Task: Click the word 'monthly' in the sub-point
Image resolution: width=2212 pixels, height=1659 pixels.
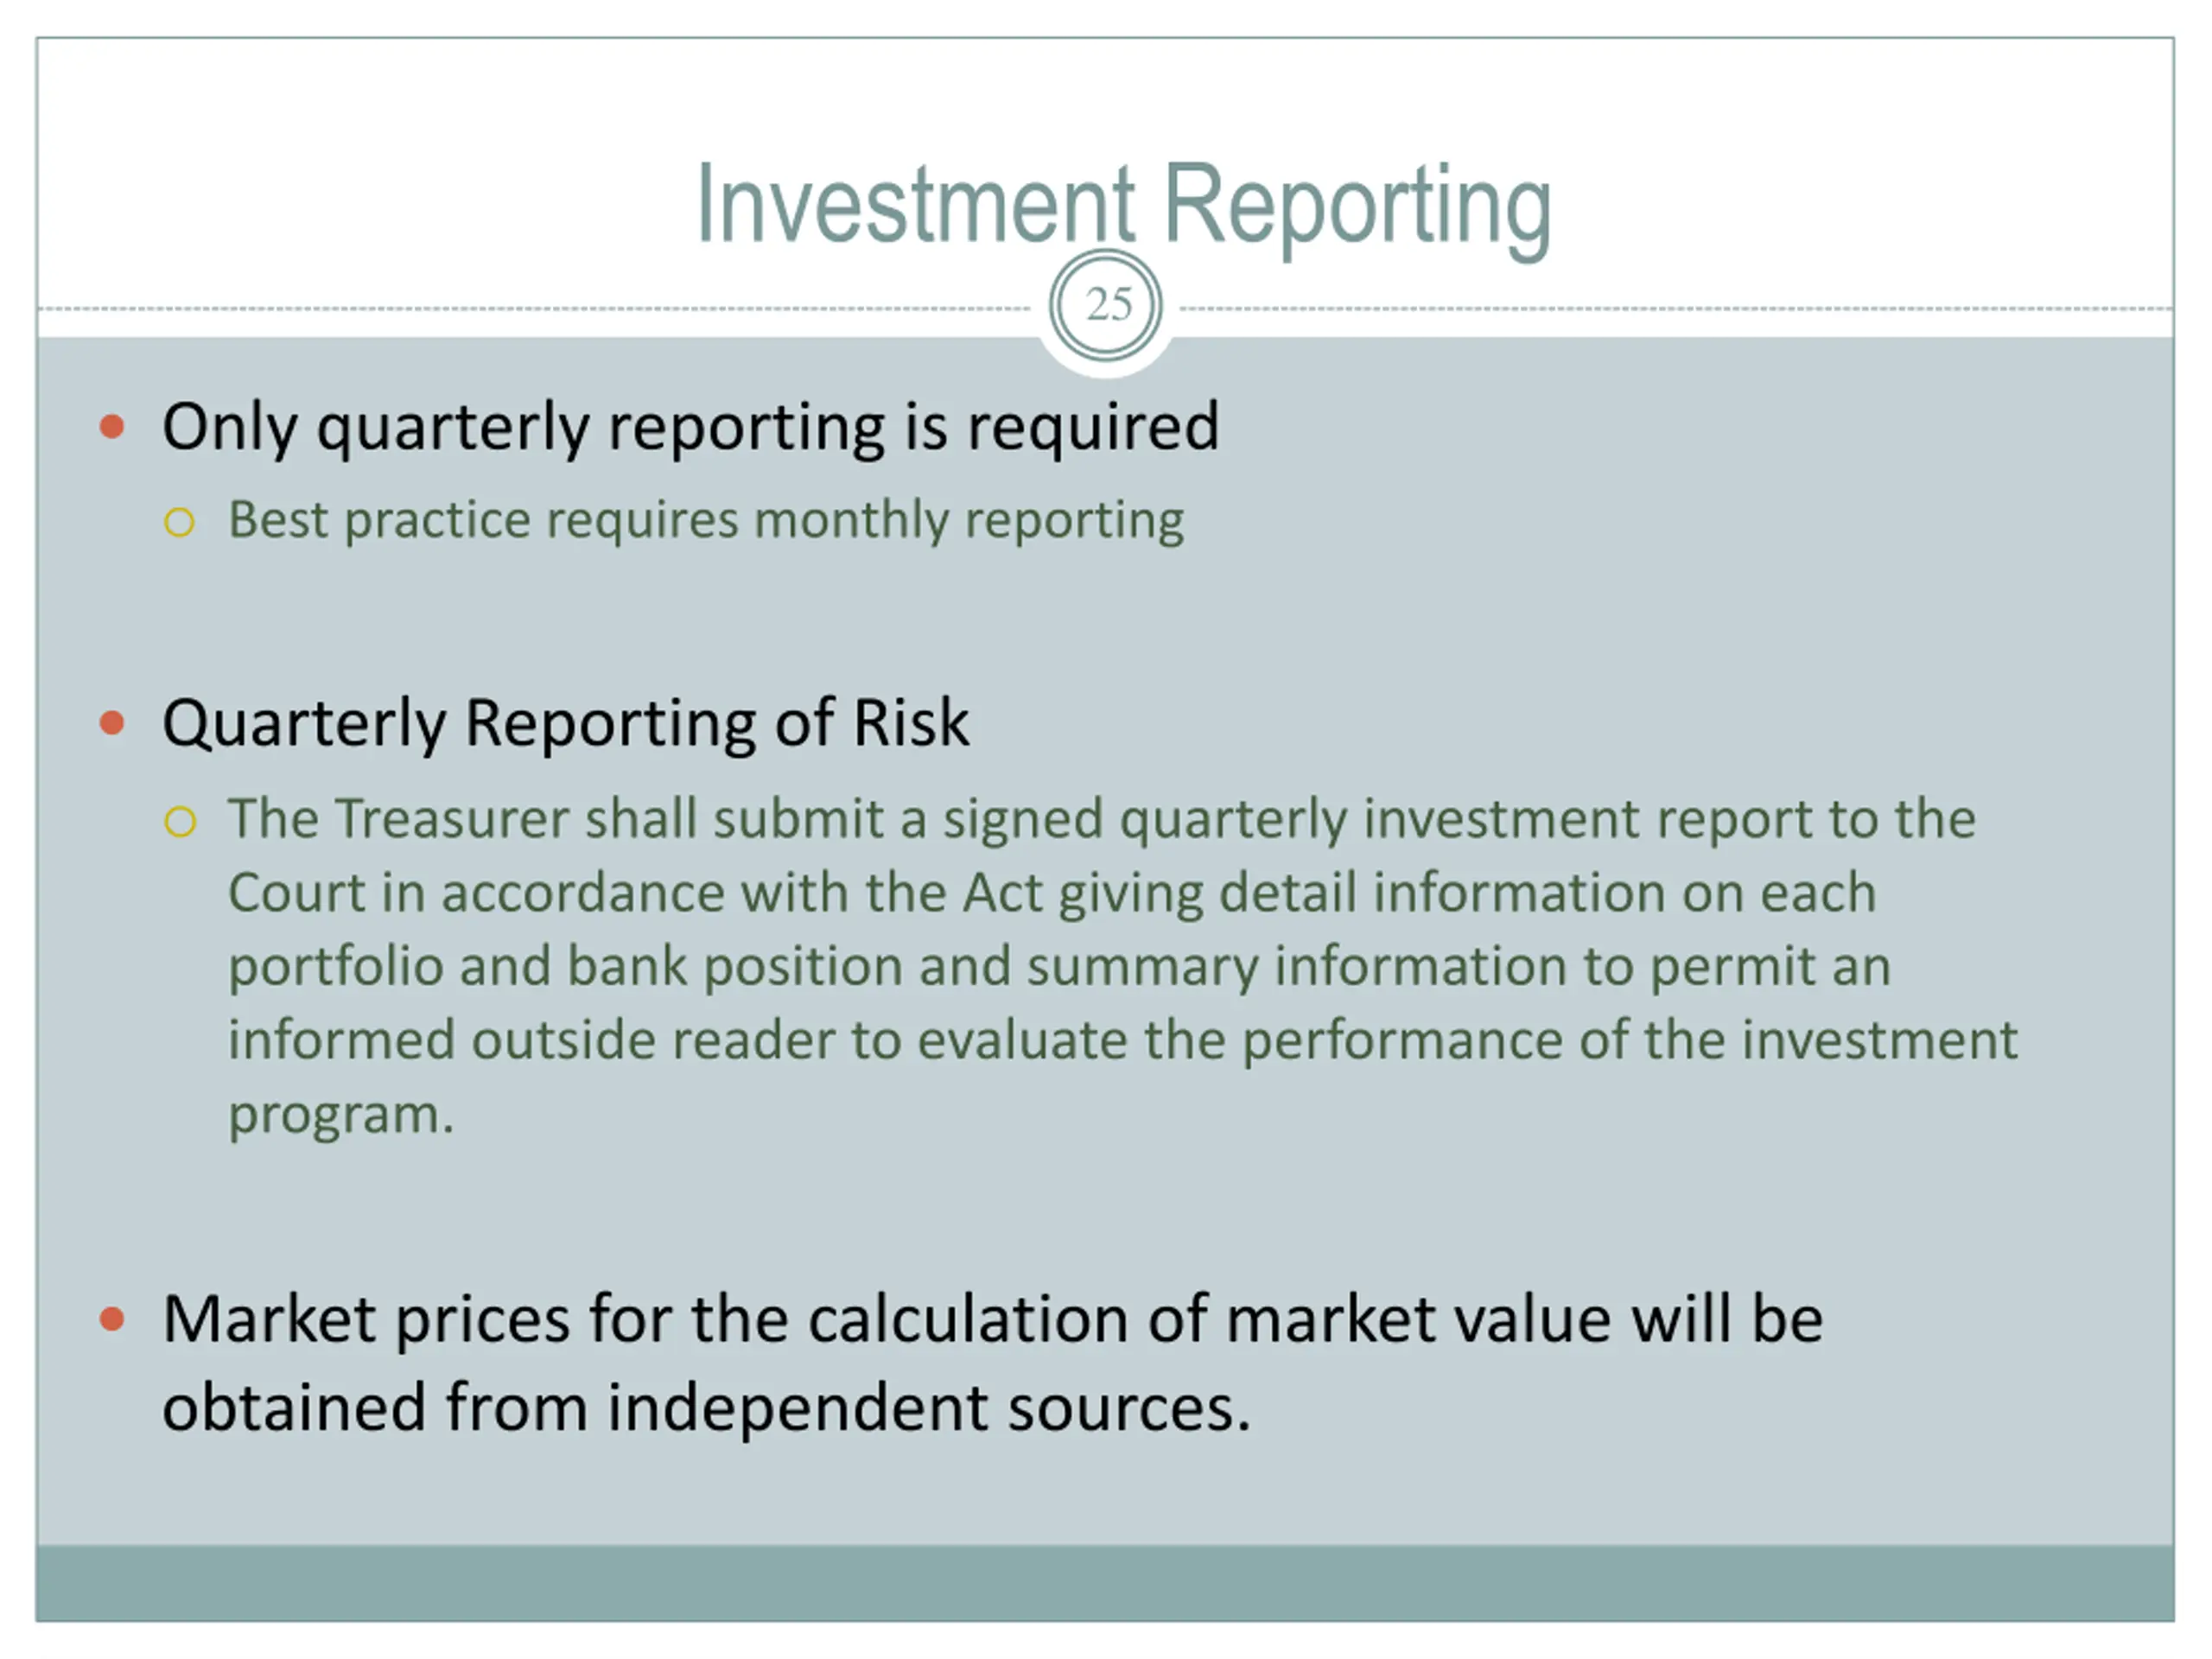Action: coord(851,520)
